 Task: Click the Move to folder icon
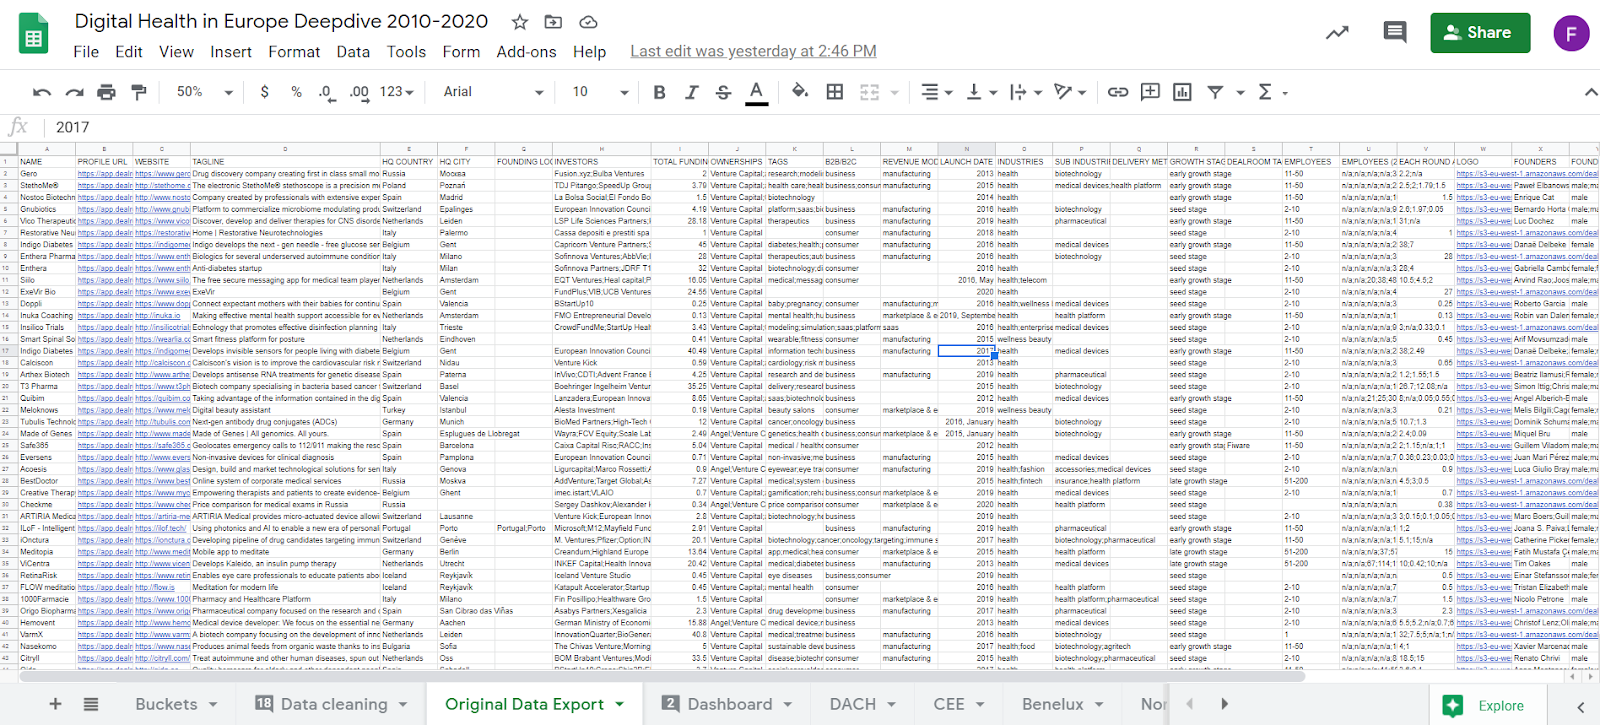553,22
